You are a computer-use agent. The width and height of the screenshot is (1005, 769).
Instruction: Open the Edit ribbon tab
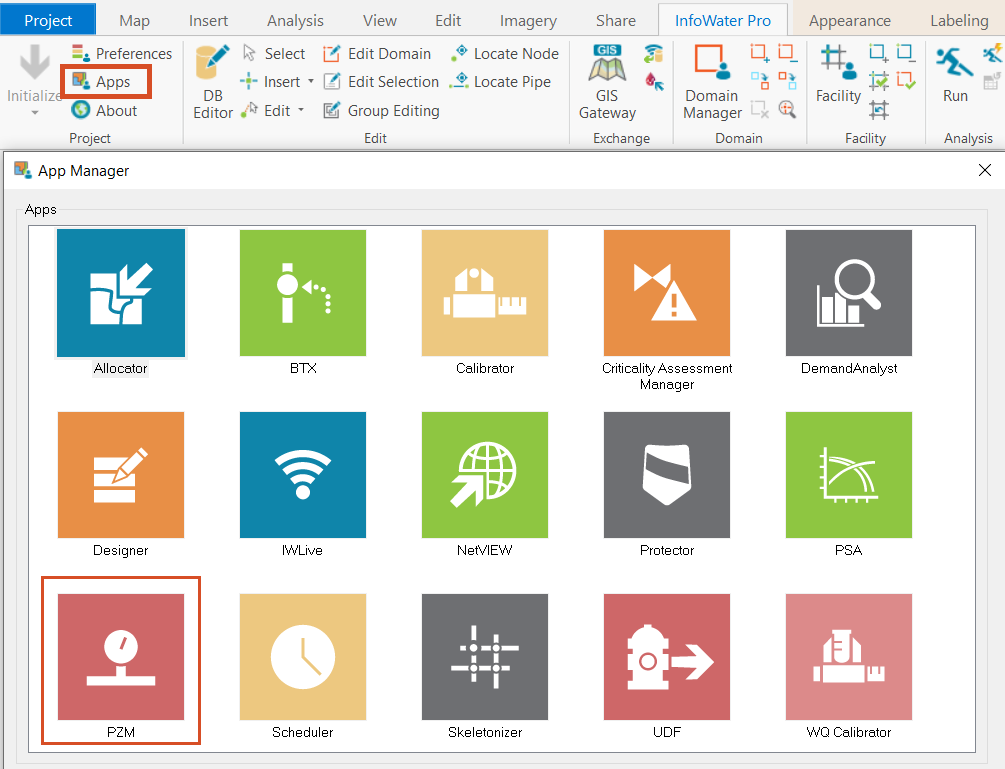(448, 21)
